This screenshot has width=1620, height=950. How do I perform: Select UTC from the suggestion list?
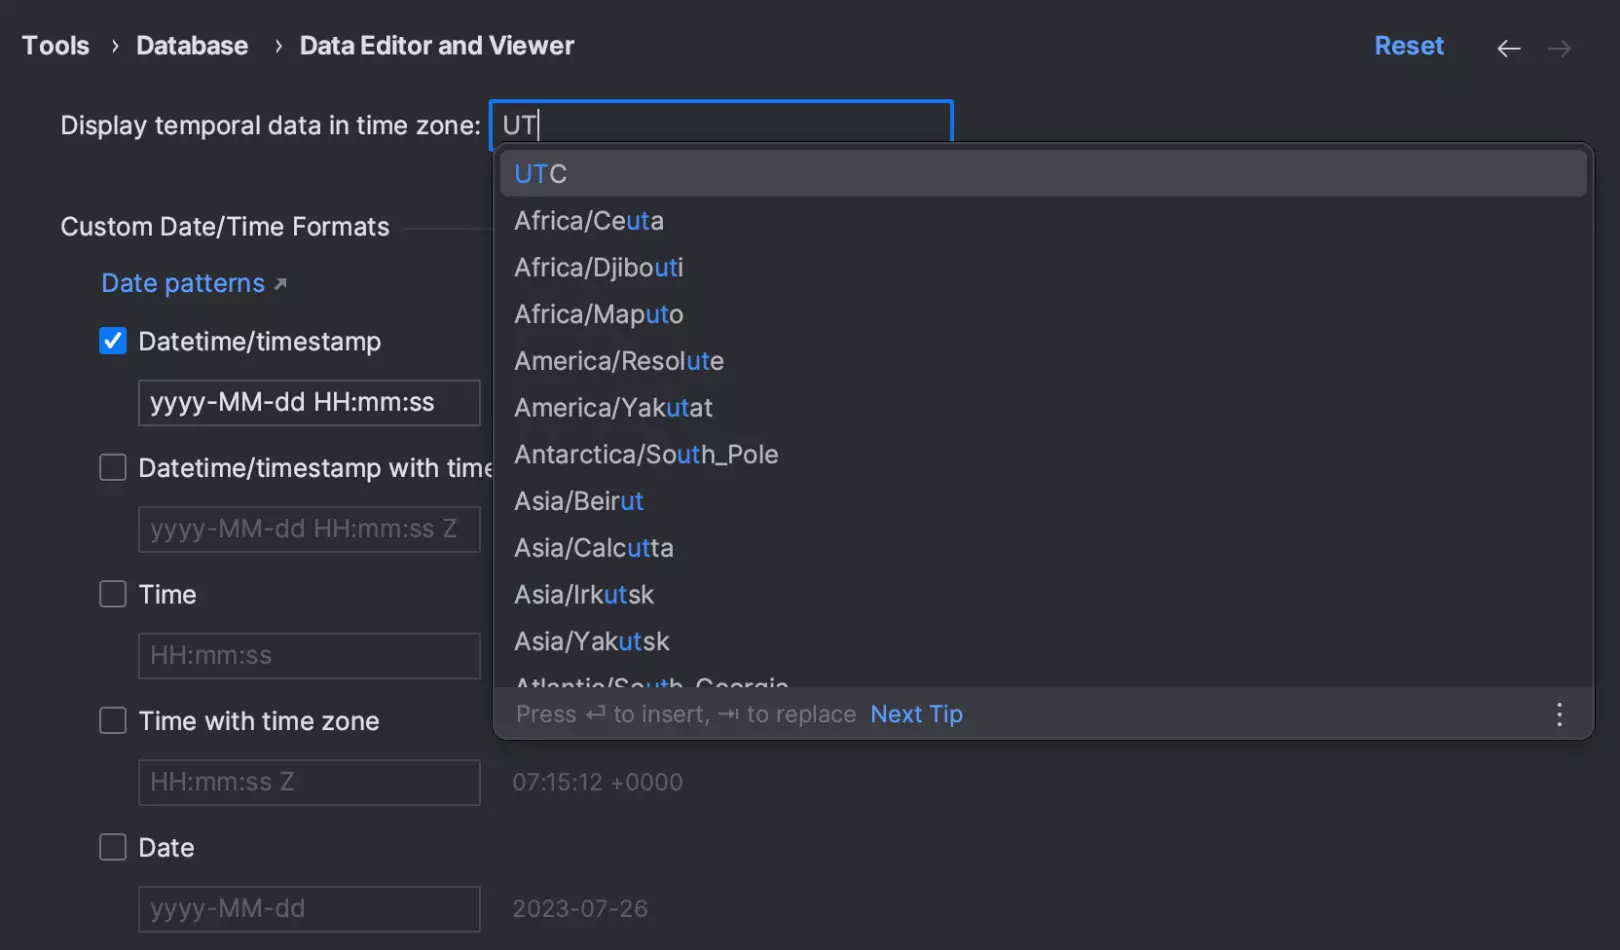[x=541, y=174]
